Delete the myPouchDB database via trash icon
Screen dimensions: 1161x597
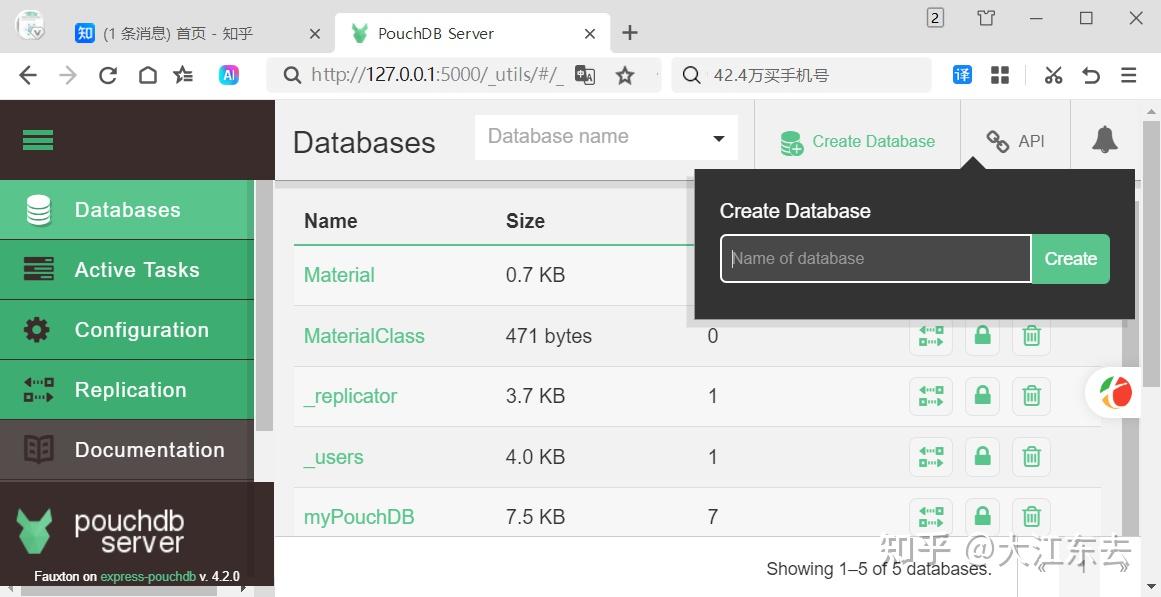tap(1031, 517)
